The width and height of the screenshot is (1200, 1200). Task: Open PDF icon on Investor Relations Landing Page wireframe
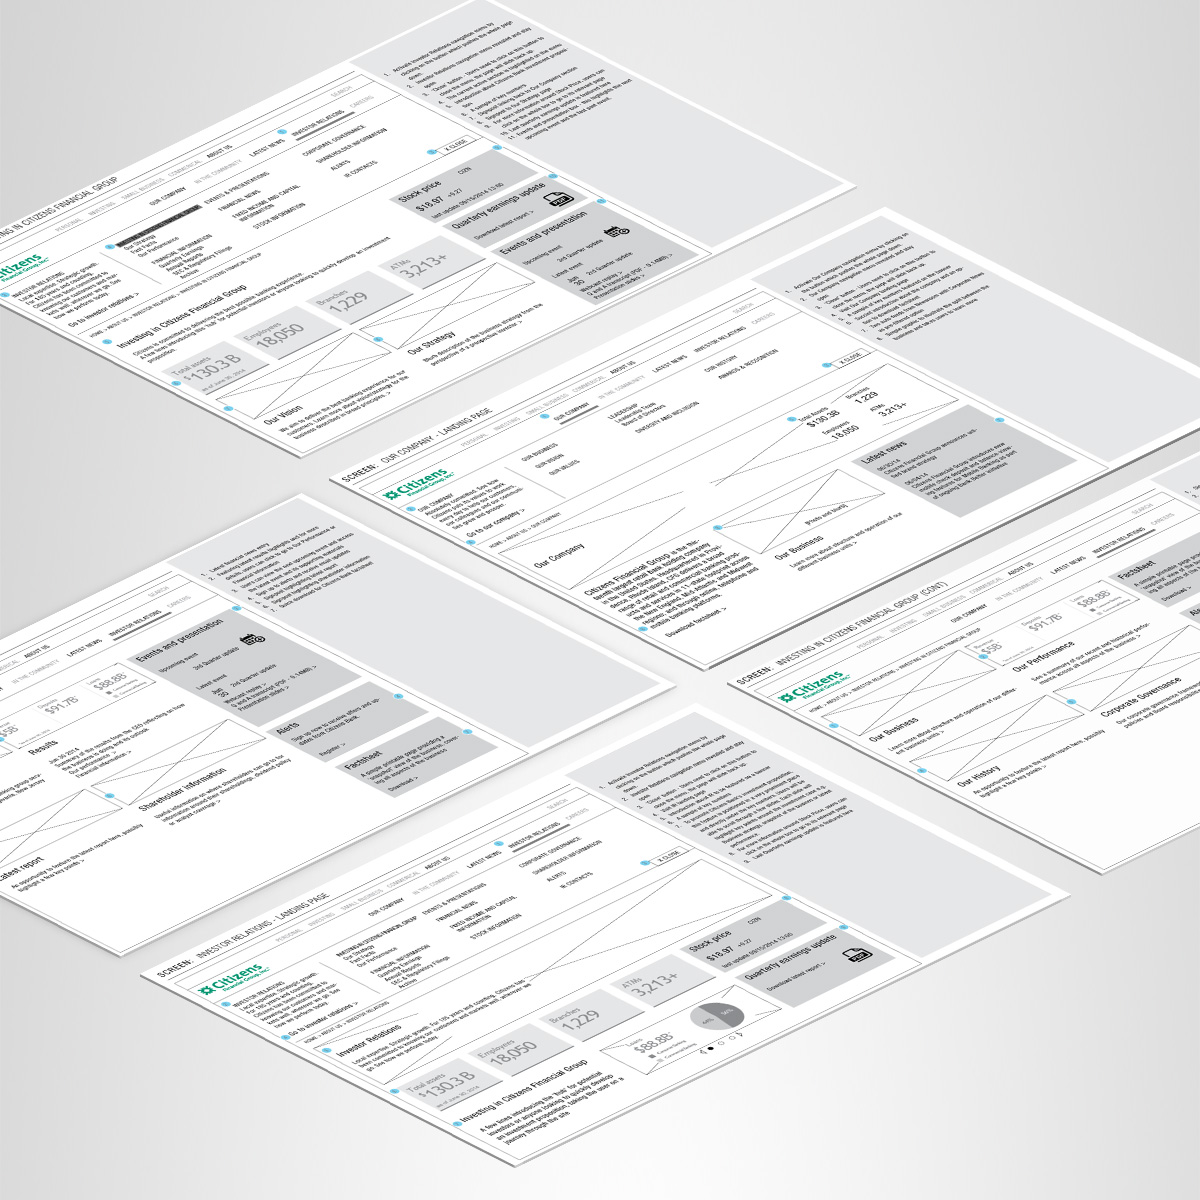[x=855, y=957]
